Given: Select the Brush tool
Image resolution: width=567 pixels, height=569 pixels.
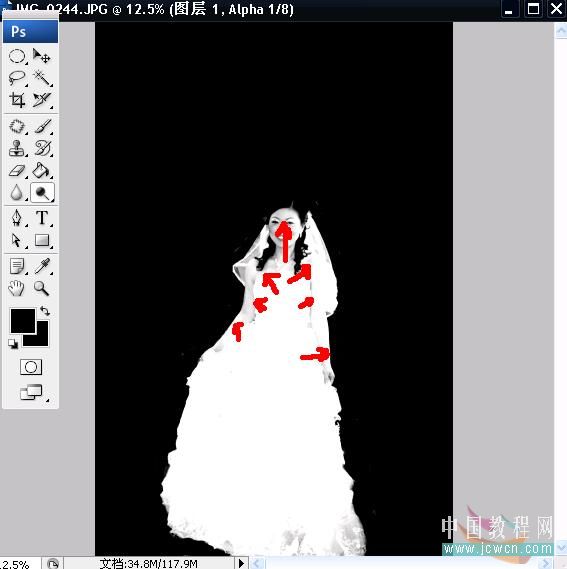Looking at the screenshot, I should [42, 127].
